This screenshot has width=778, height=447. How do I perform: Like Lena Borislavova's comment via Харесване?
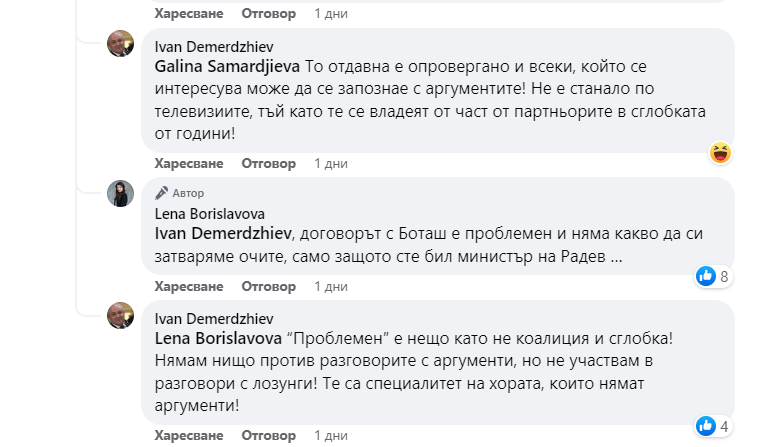coord(189,286)
